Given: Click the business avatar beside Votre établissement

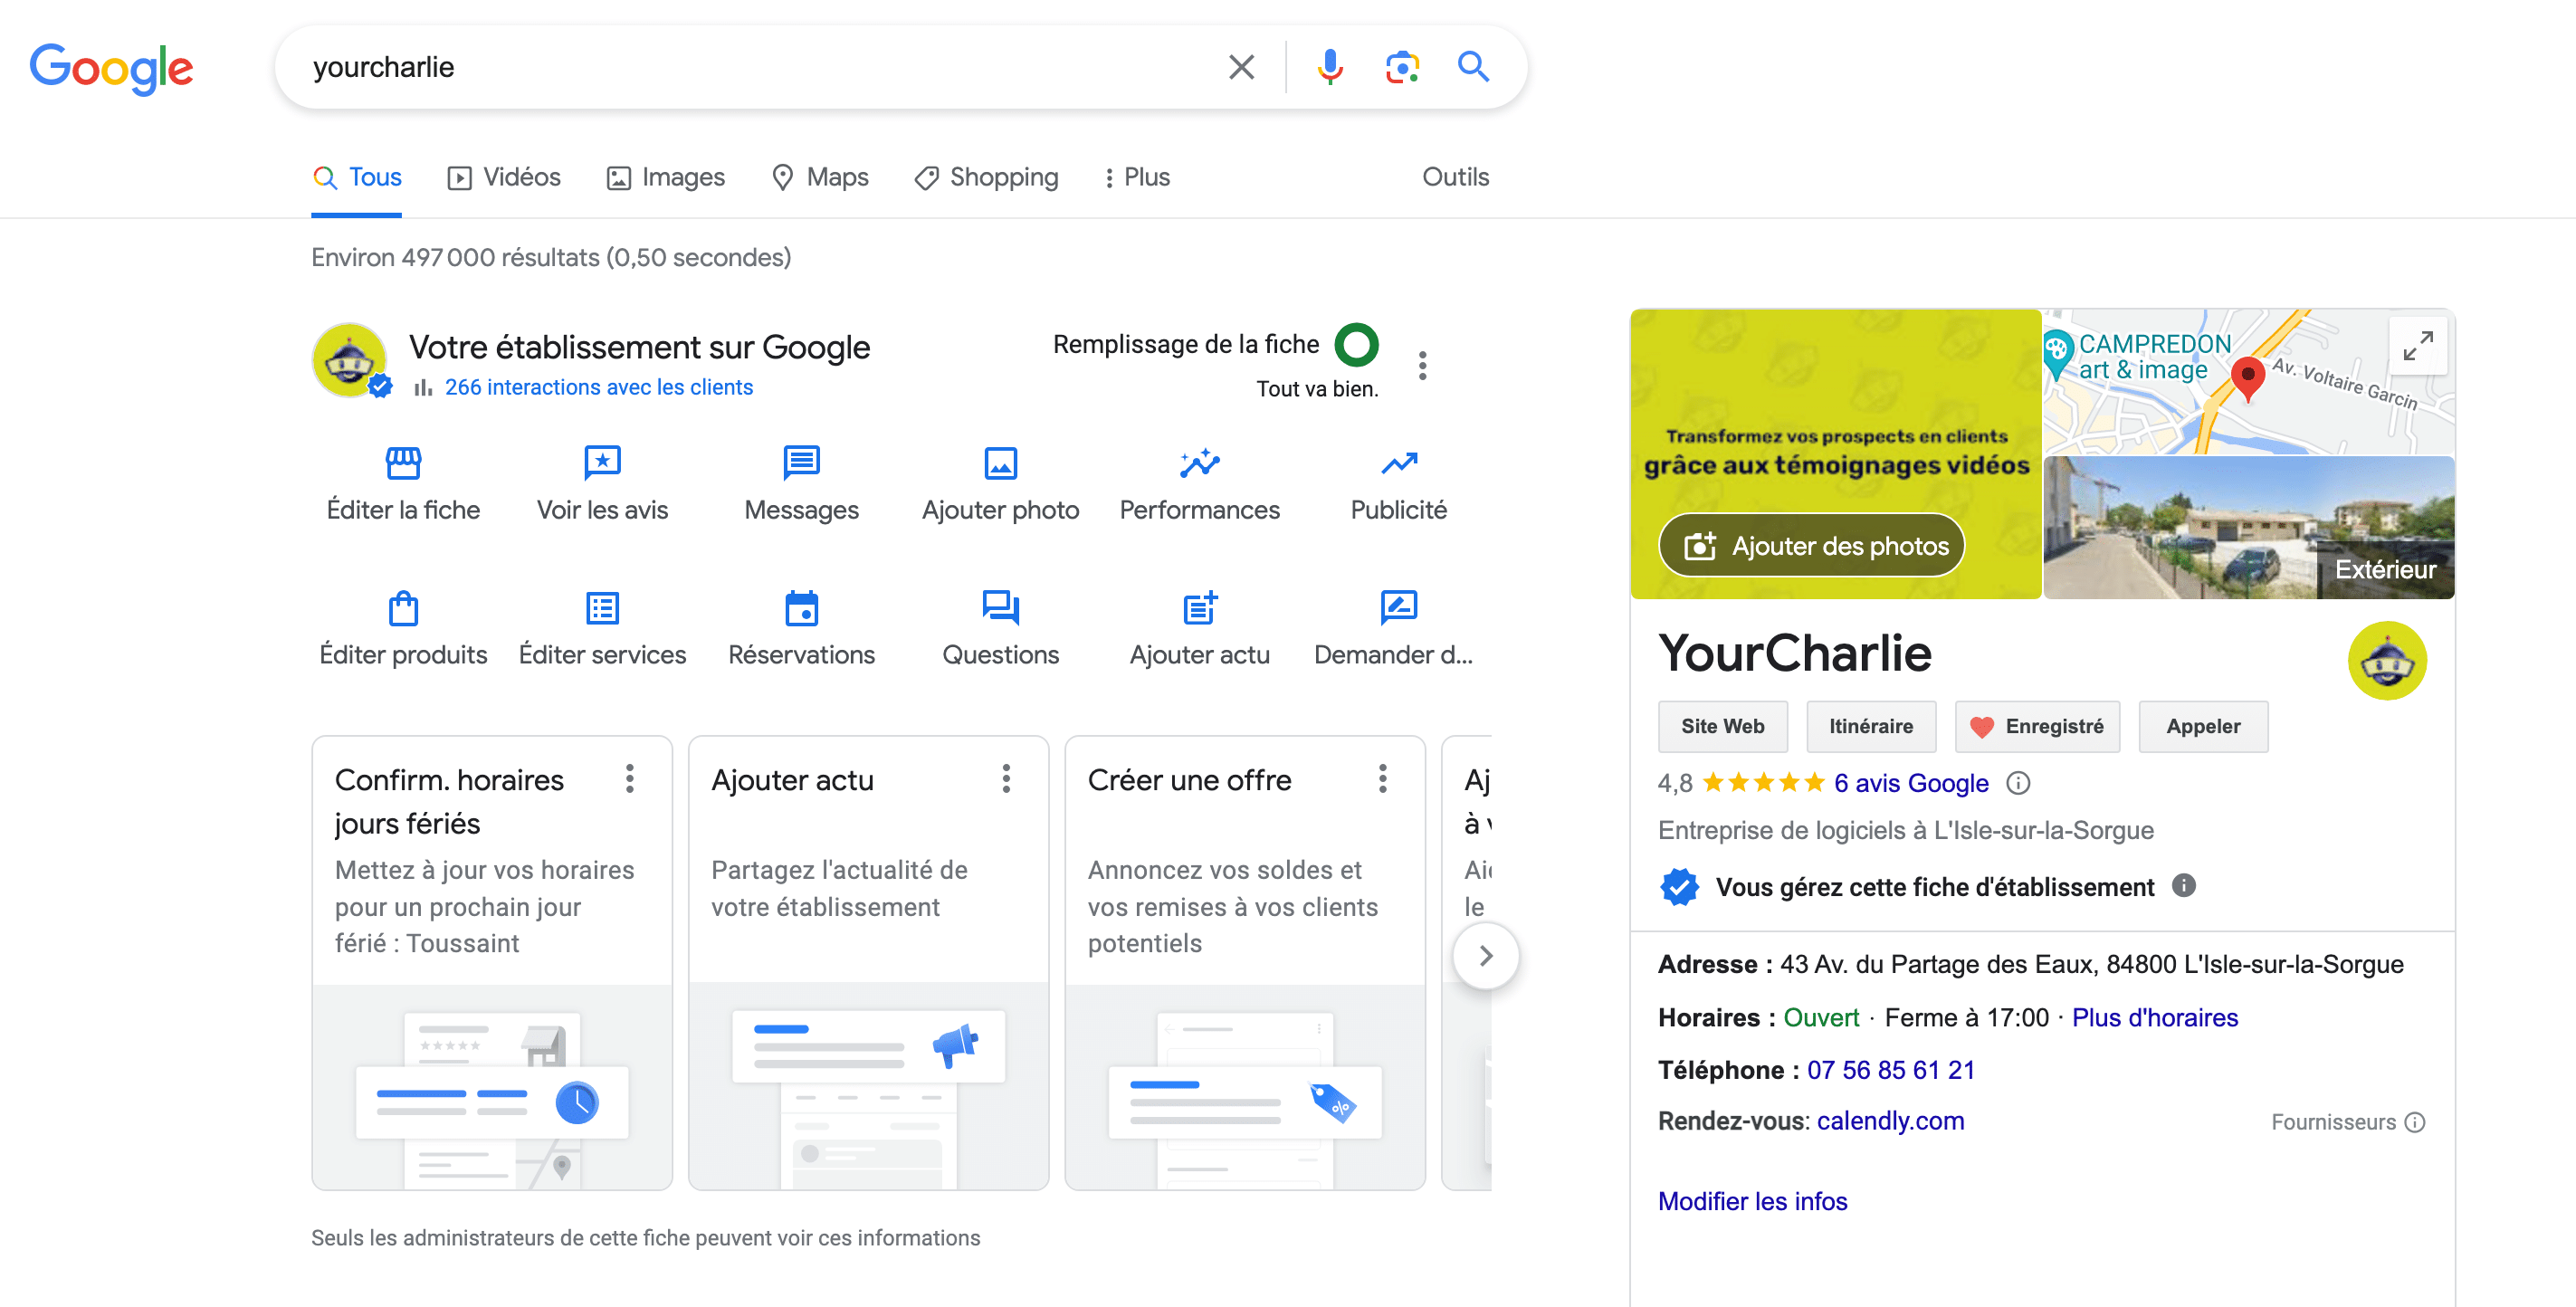Looking at the screenshot, I should (x=349, y=360).
